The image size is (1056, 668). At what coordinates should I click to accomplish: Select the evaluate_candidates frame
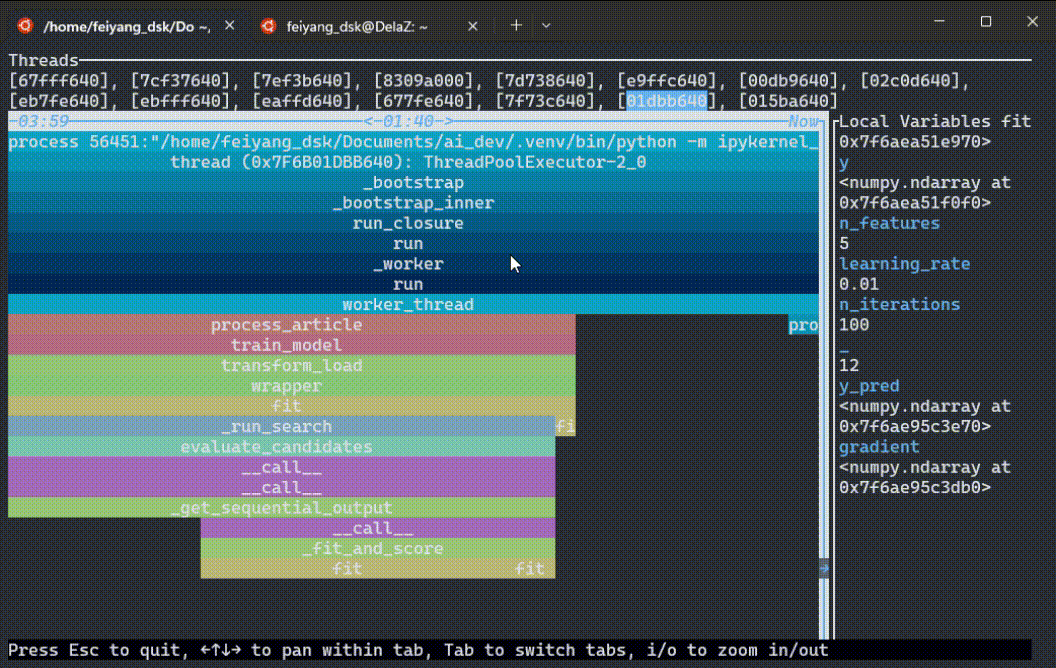[x=276, y=447]
